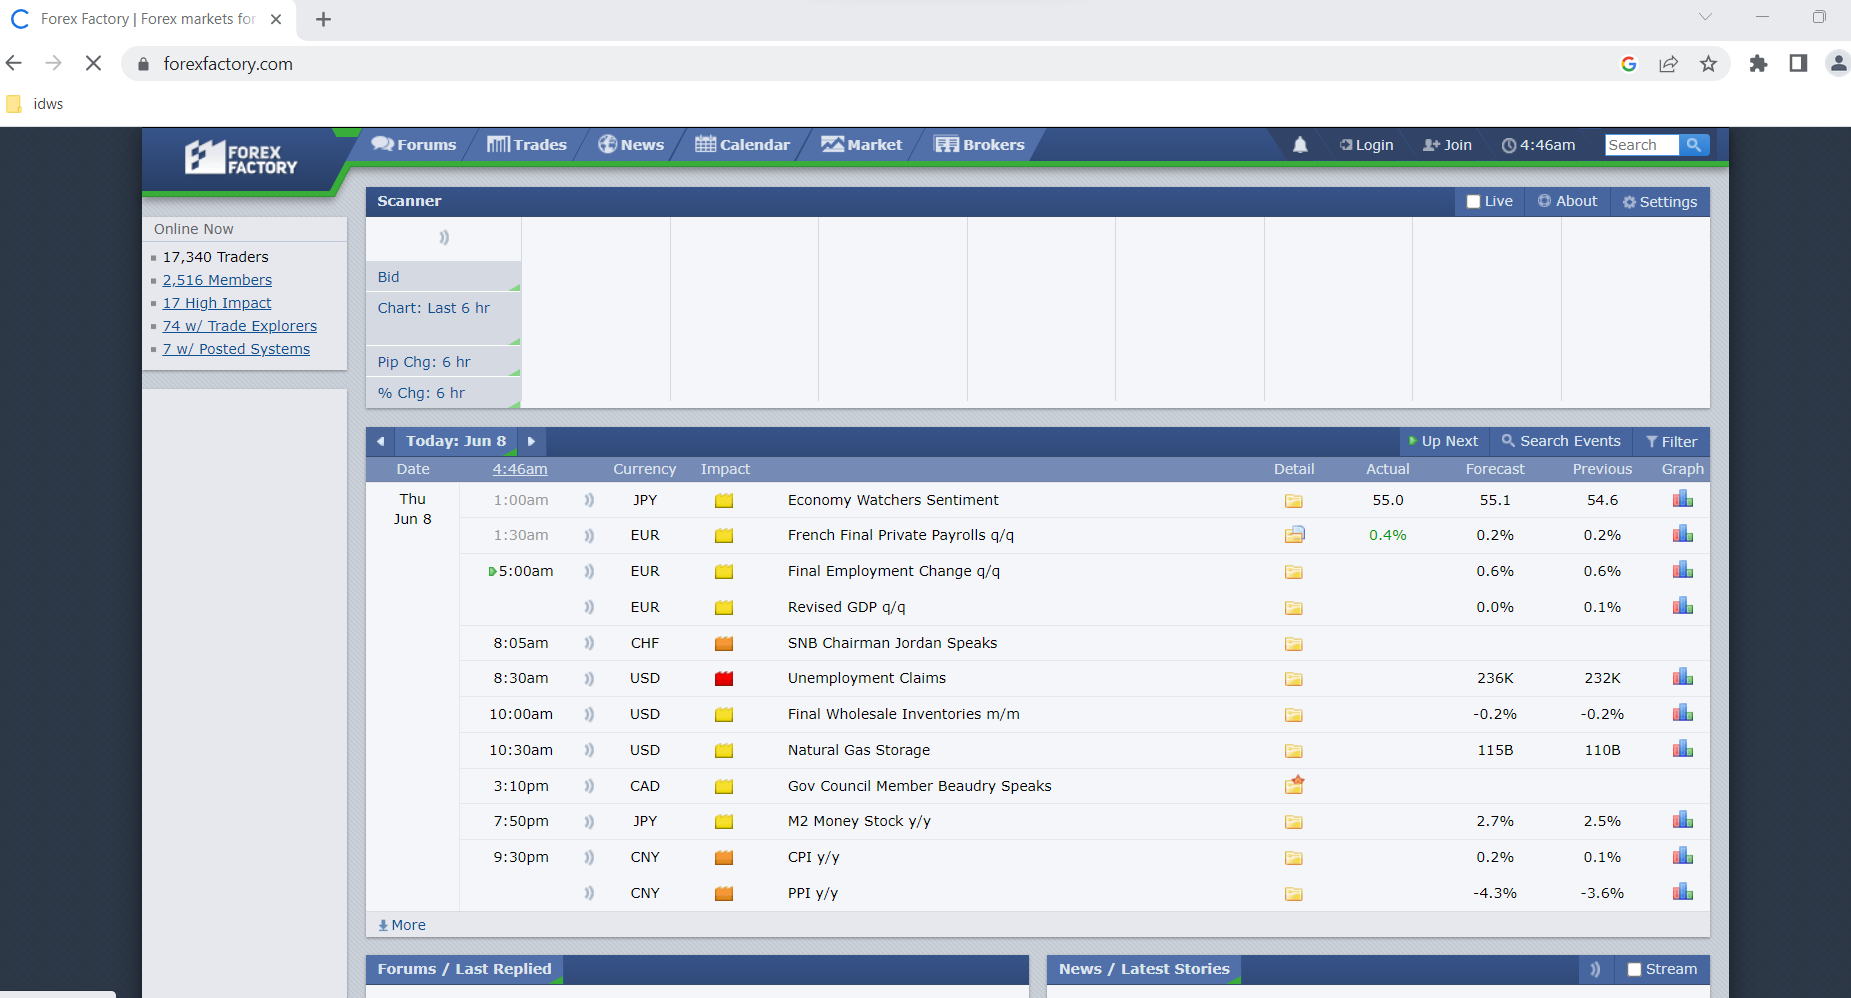Open graph for Natural Gas Storage
Screen dimensions: 1851x998
tap(1683, 749)
